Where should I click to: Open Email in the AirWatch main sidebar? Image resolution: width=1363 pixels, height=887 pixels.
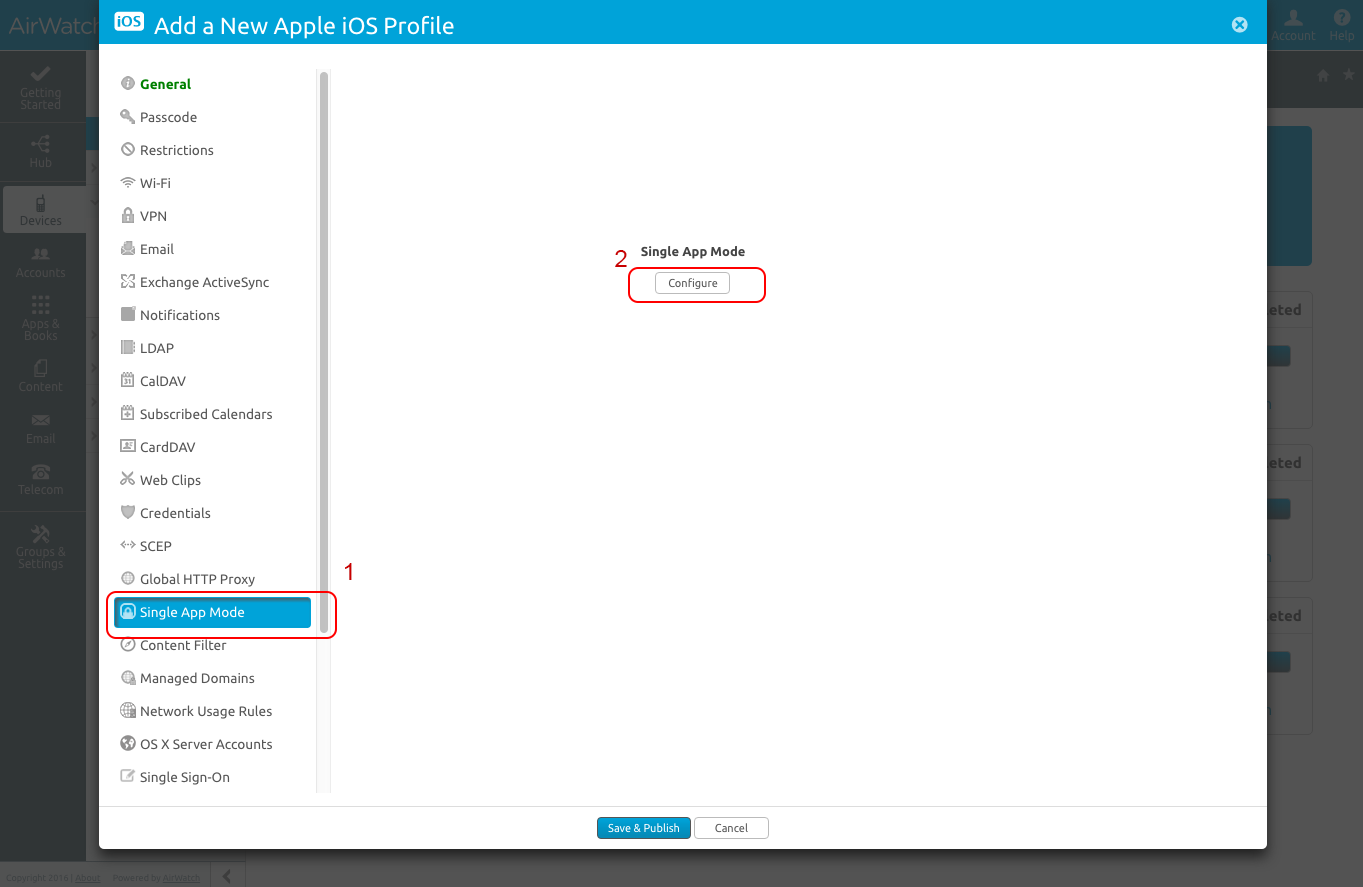(x=41, y=429)
